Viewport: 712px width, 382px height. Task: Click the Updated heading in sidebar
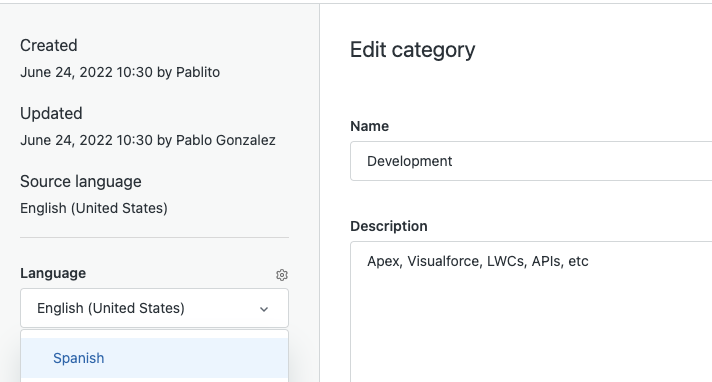coord(51,114)
